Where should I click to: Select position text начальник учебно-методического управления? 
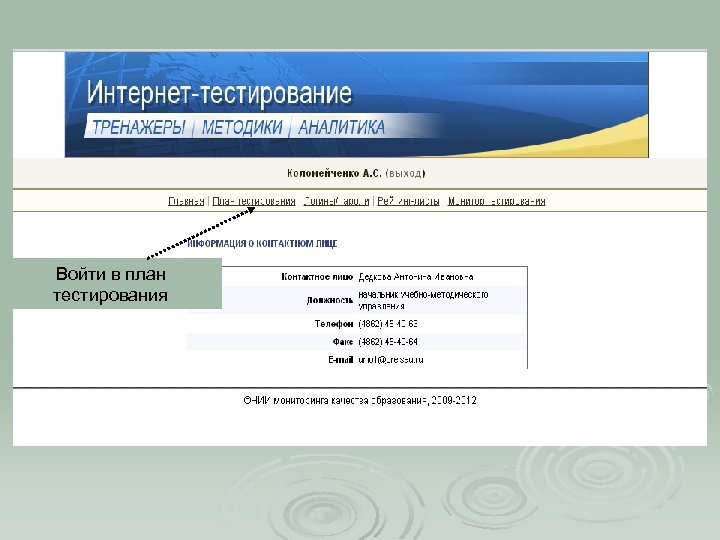point(423,300)
